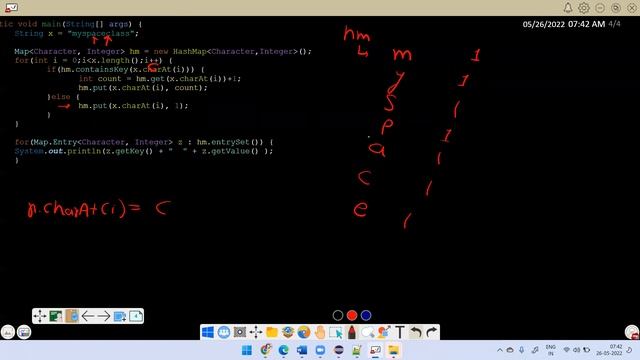Open File Explorer from the taskbar
The width and height of the screenshot is (640, 360).
393,350
